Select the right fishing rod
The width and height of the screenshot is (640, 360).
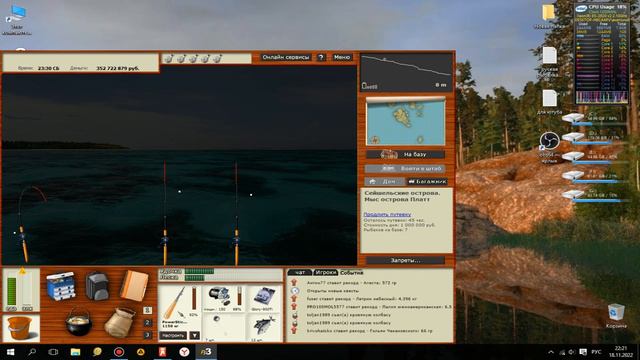point(236,212)
